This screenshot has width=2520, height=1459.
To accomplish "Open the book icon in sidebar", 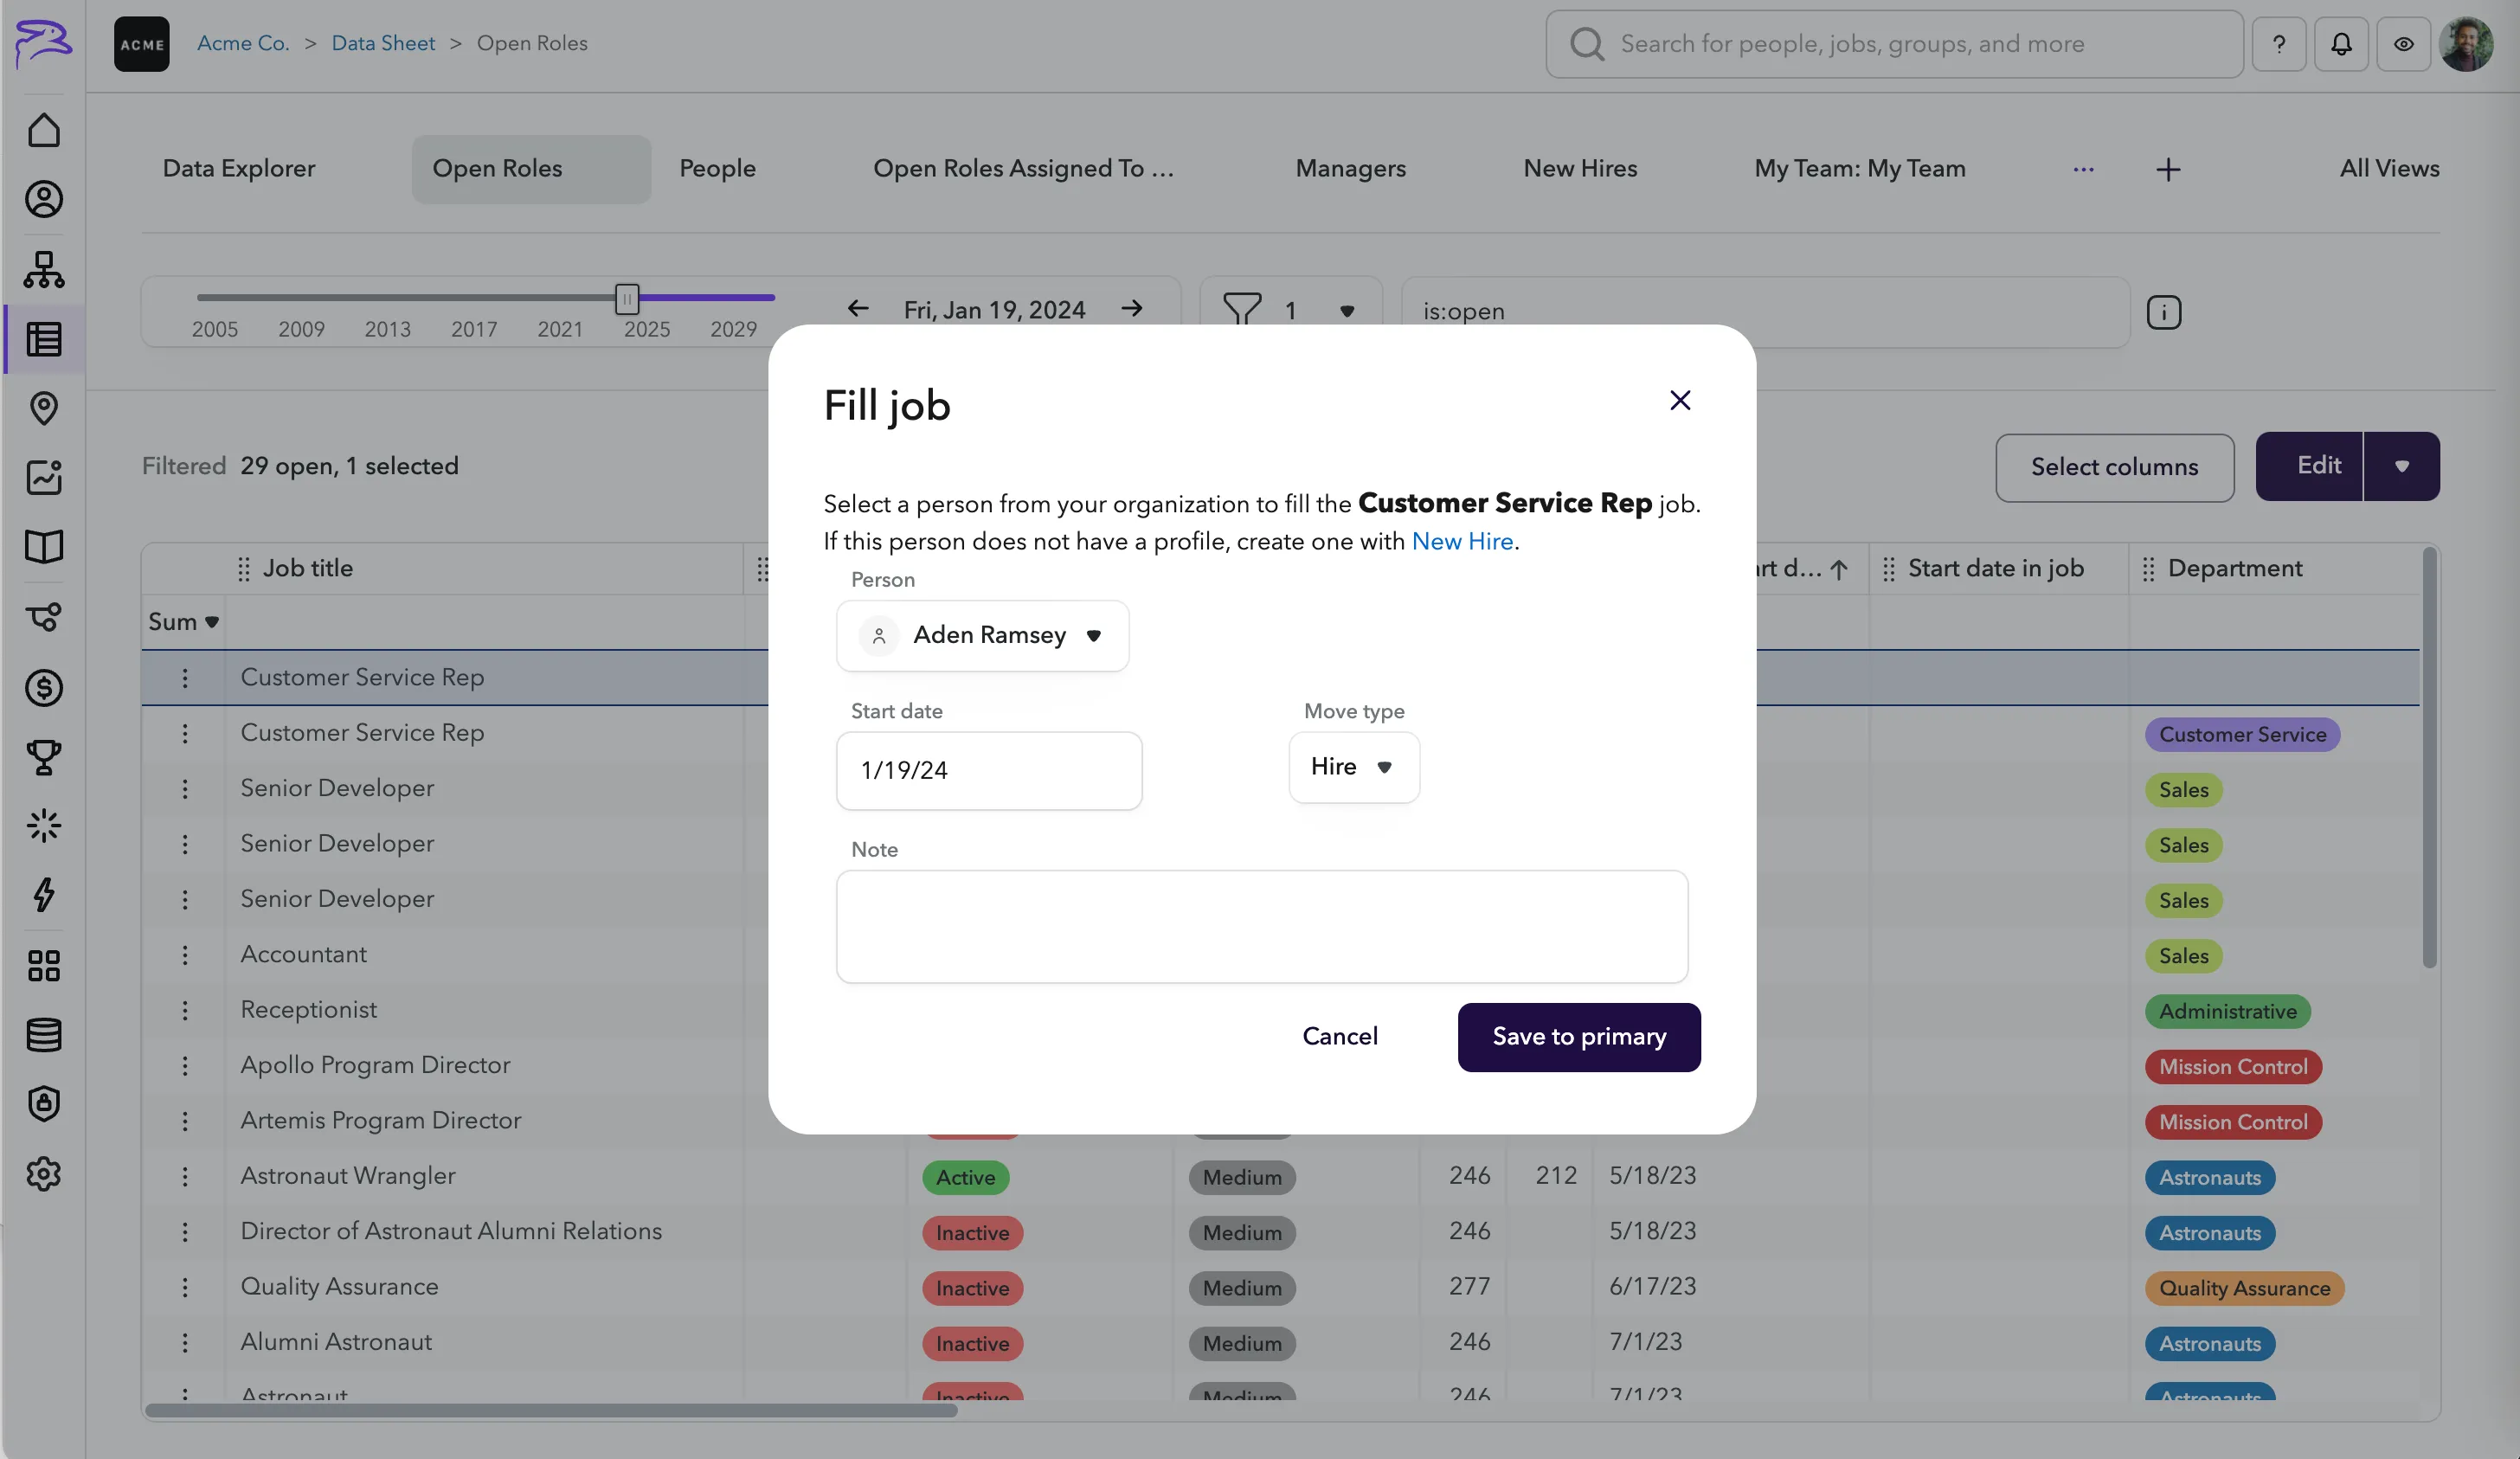I will [x=44, y=547].
